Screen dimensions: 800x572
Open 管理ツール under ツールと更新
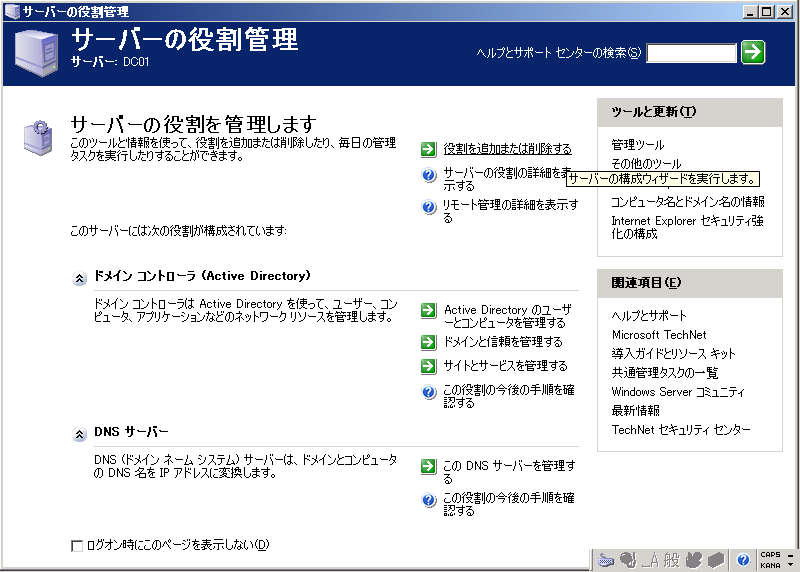click(x=637, y=145)
